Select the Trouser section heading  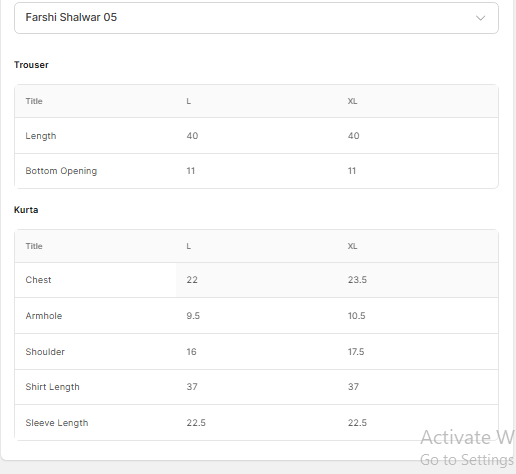click(x=31, y=65)
